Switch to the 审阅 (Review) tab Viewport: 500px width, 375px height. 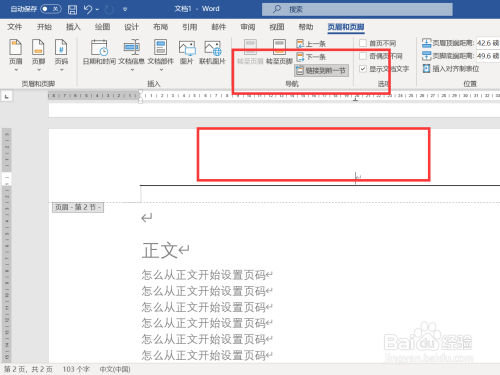[x=248, y=27]
